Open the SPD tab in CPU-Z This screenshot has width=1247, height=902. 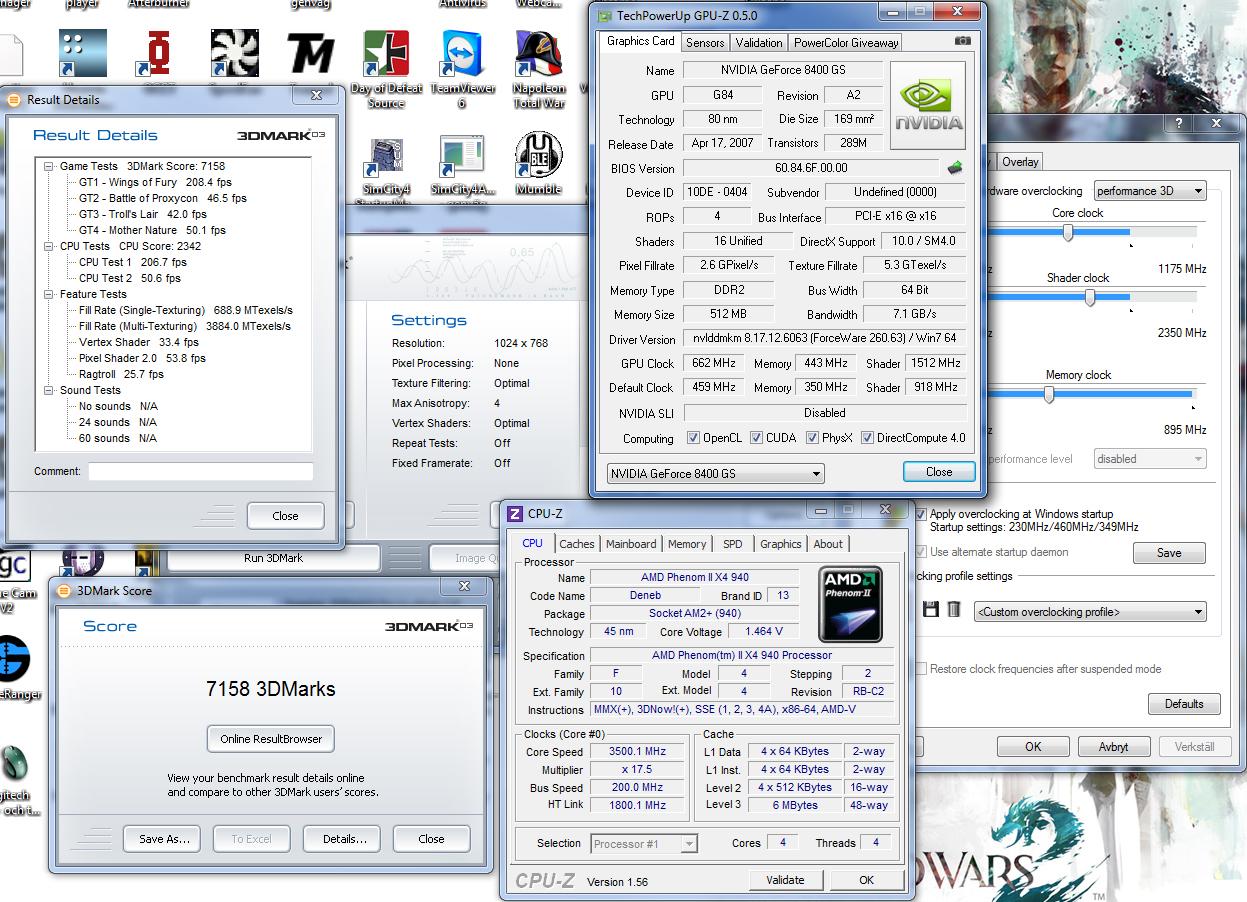733,544
